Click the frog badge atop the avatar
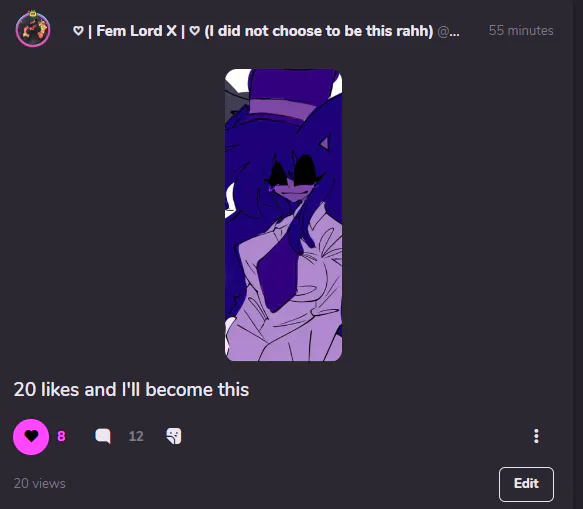583x509 pixels. 33,14
